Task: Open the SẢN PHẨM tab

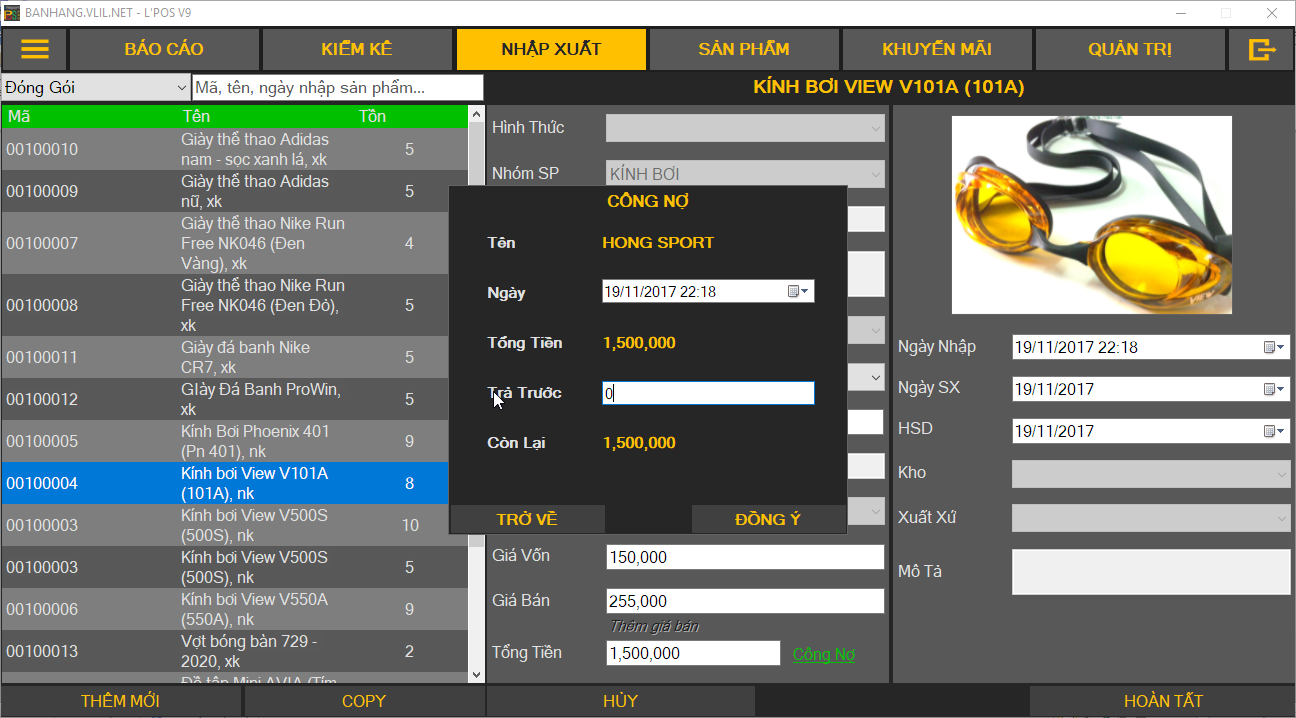Action: 743,49
